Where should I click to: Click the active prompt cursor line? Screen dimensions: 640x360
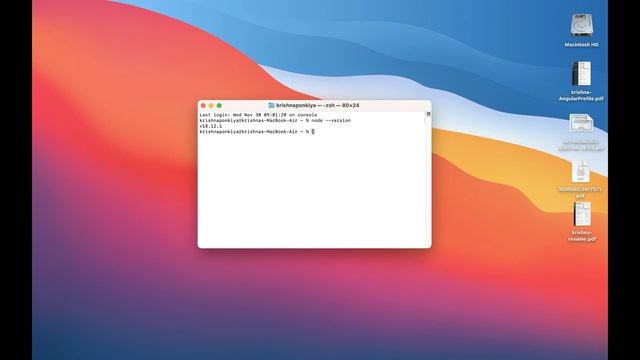click(257, 131)
